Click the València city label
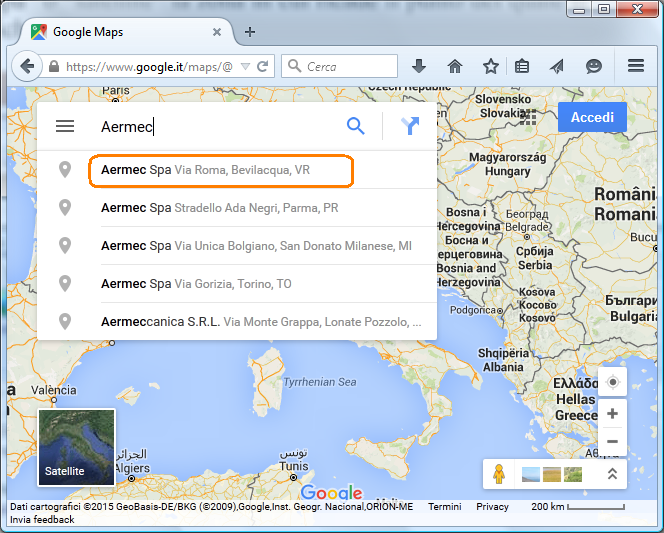The image size is (664, 533). pyautogui.click(x=53, y=390)
